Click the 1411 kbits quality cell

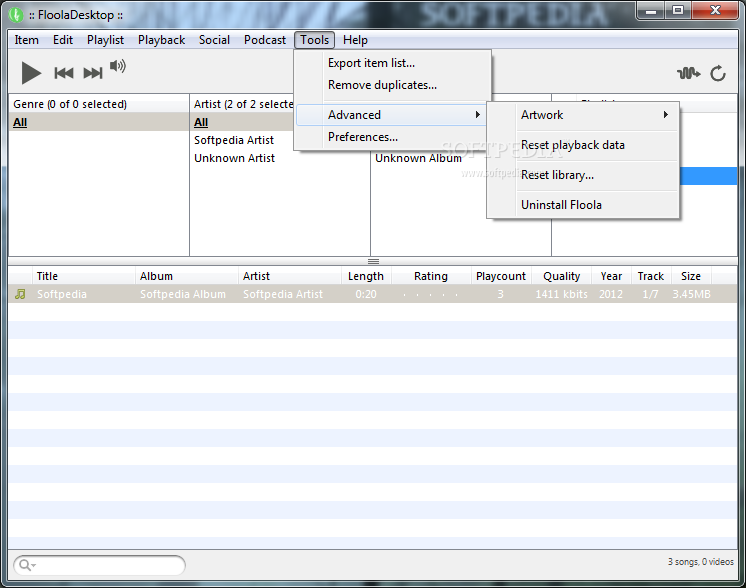[561, 294]
